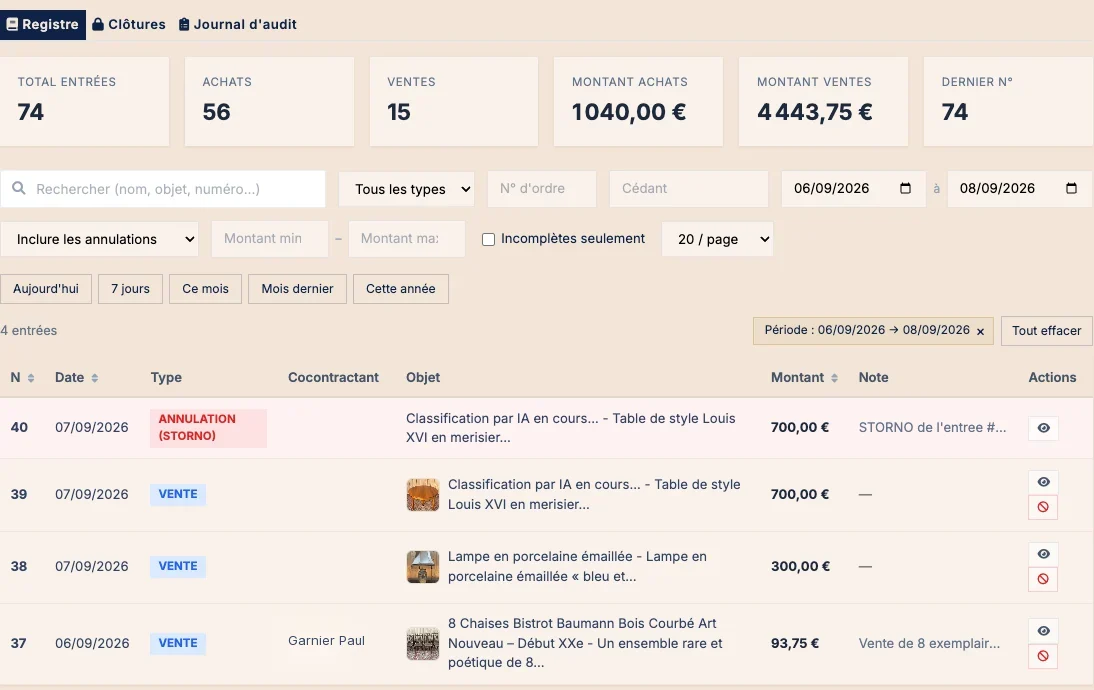Viewport: 1094px width, 690px height.
Task: Open the bistrot chairs thumbnail in row 37
Action: coord(423,643)
